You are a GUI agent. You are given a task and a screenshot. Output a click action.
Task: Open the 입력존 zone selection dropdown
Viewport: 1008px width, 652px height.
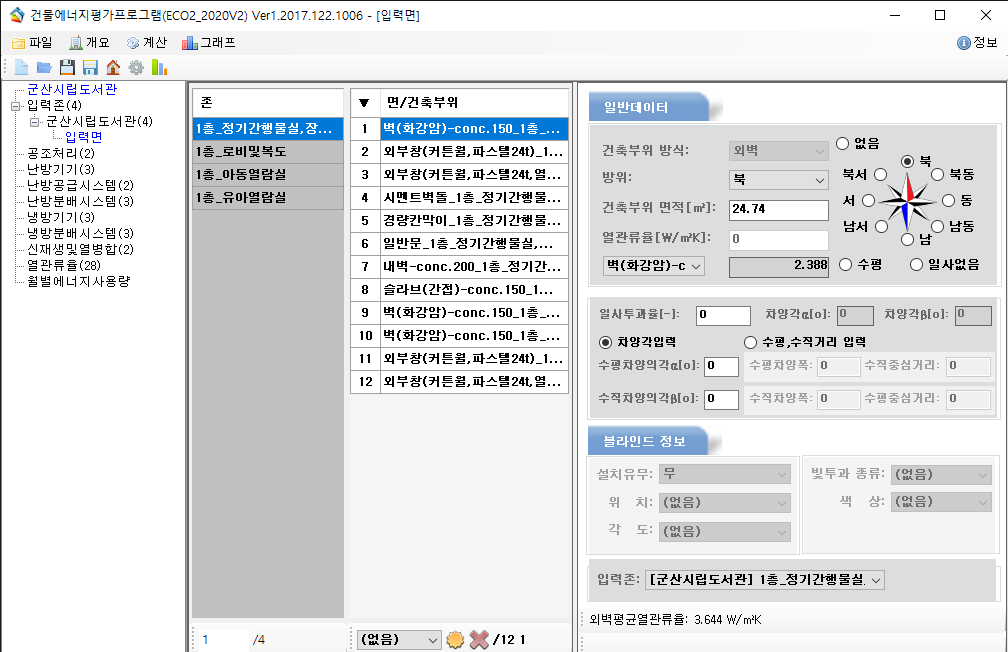[x=766, y=579]
